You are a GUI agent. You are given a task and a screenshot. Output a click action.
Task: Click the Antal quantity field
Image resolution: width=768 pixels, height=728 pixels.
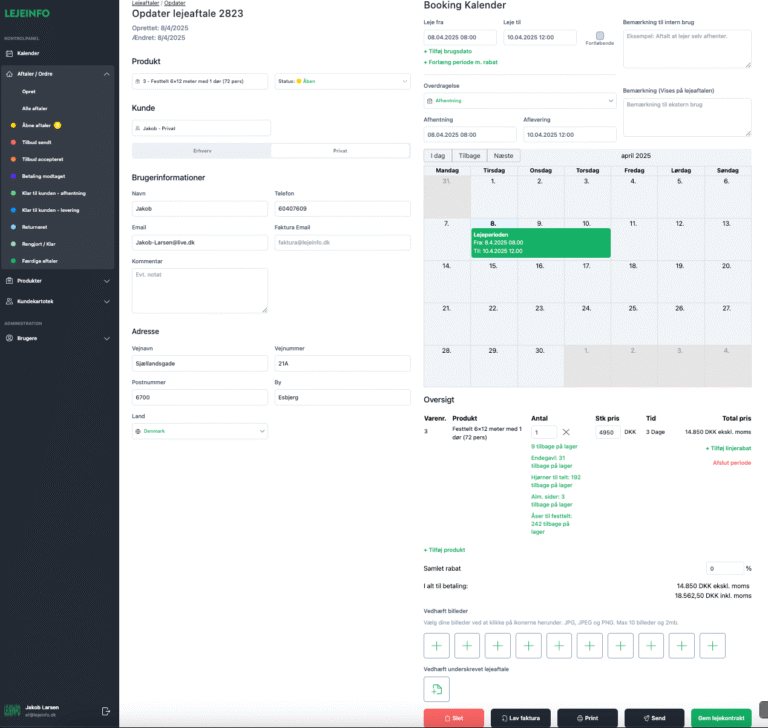544,432
